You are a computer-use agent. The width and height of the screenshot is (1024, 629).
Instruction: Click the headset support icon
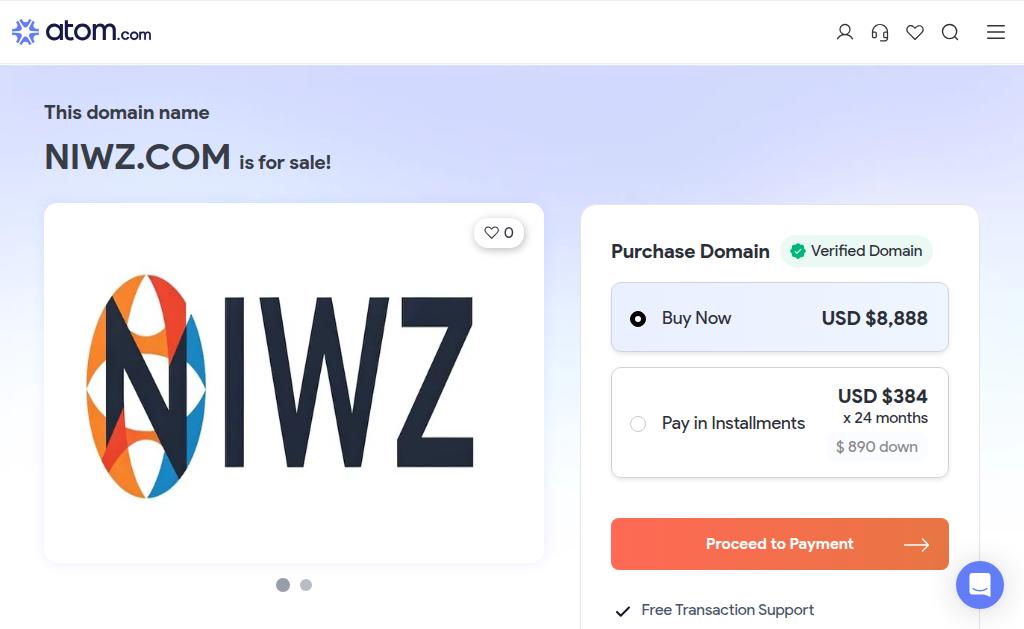[x=880, y=32]
